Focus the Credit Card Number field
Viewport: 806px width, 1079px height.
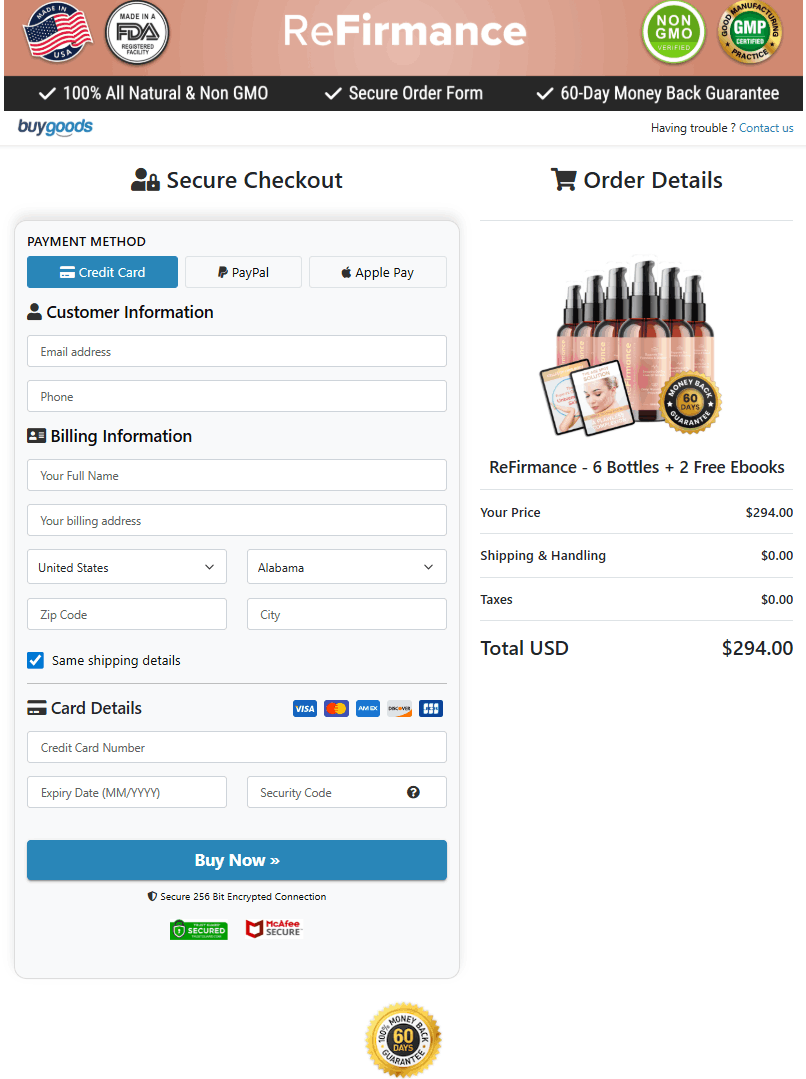(x=236, y=747)
